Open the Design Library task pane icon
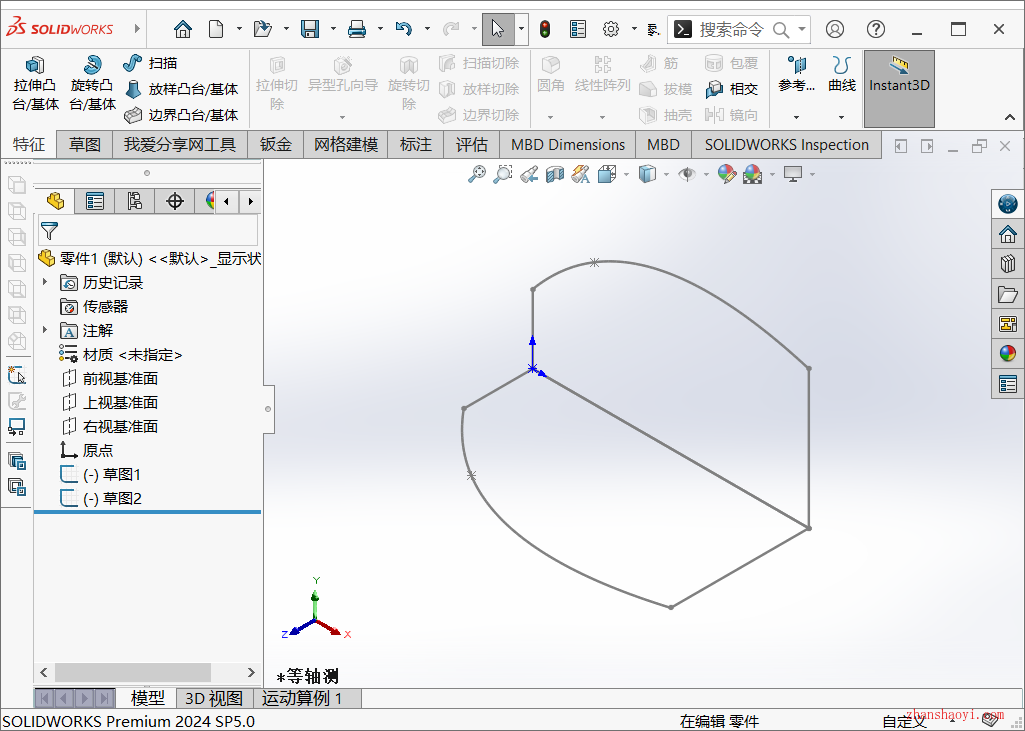The width and height of the screenshot is (1025, 731). pos(1007,264)
